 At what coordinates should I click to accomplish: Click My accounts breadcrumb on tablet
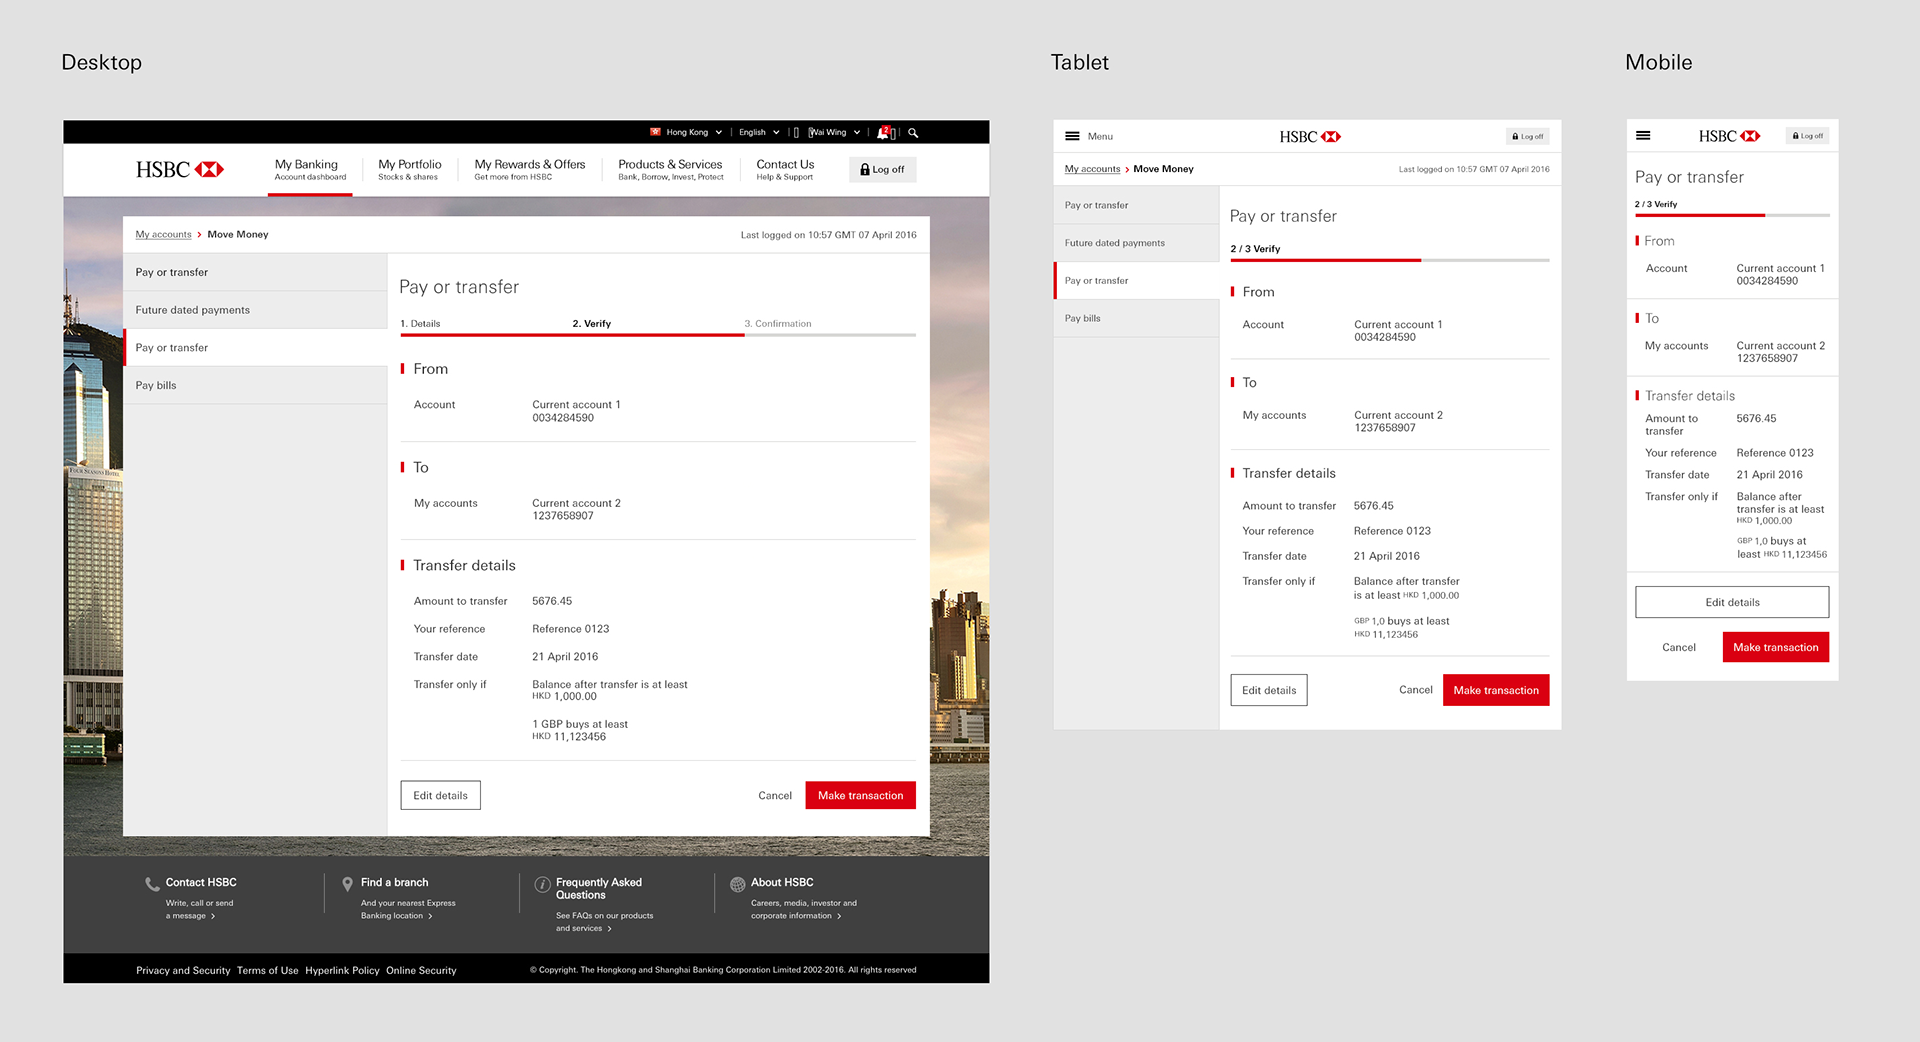click(x=1092, y=169)
